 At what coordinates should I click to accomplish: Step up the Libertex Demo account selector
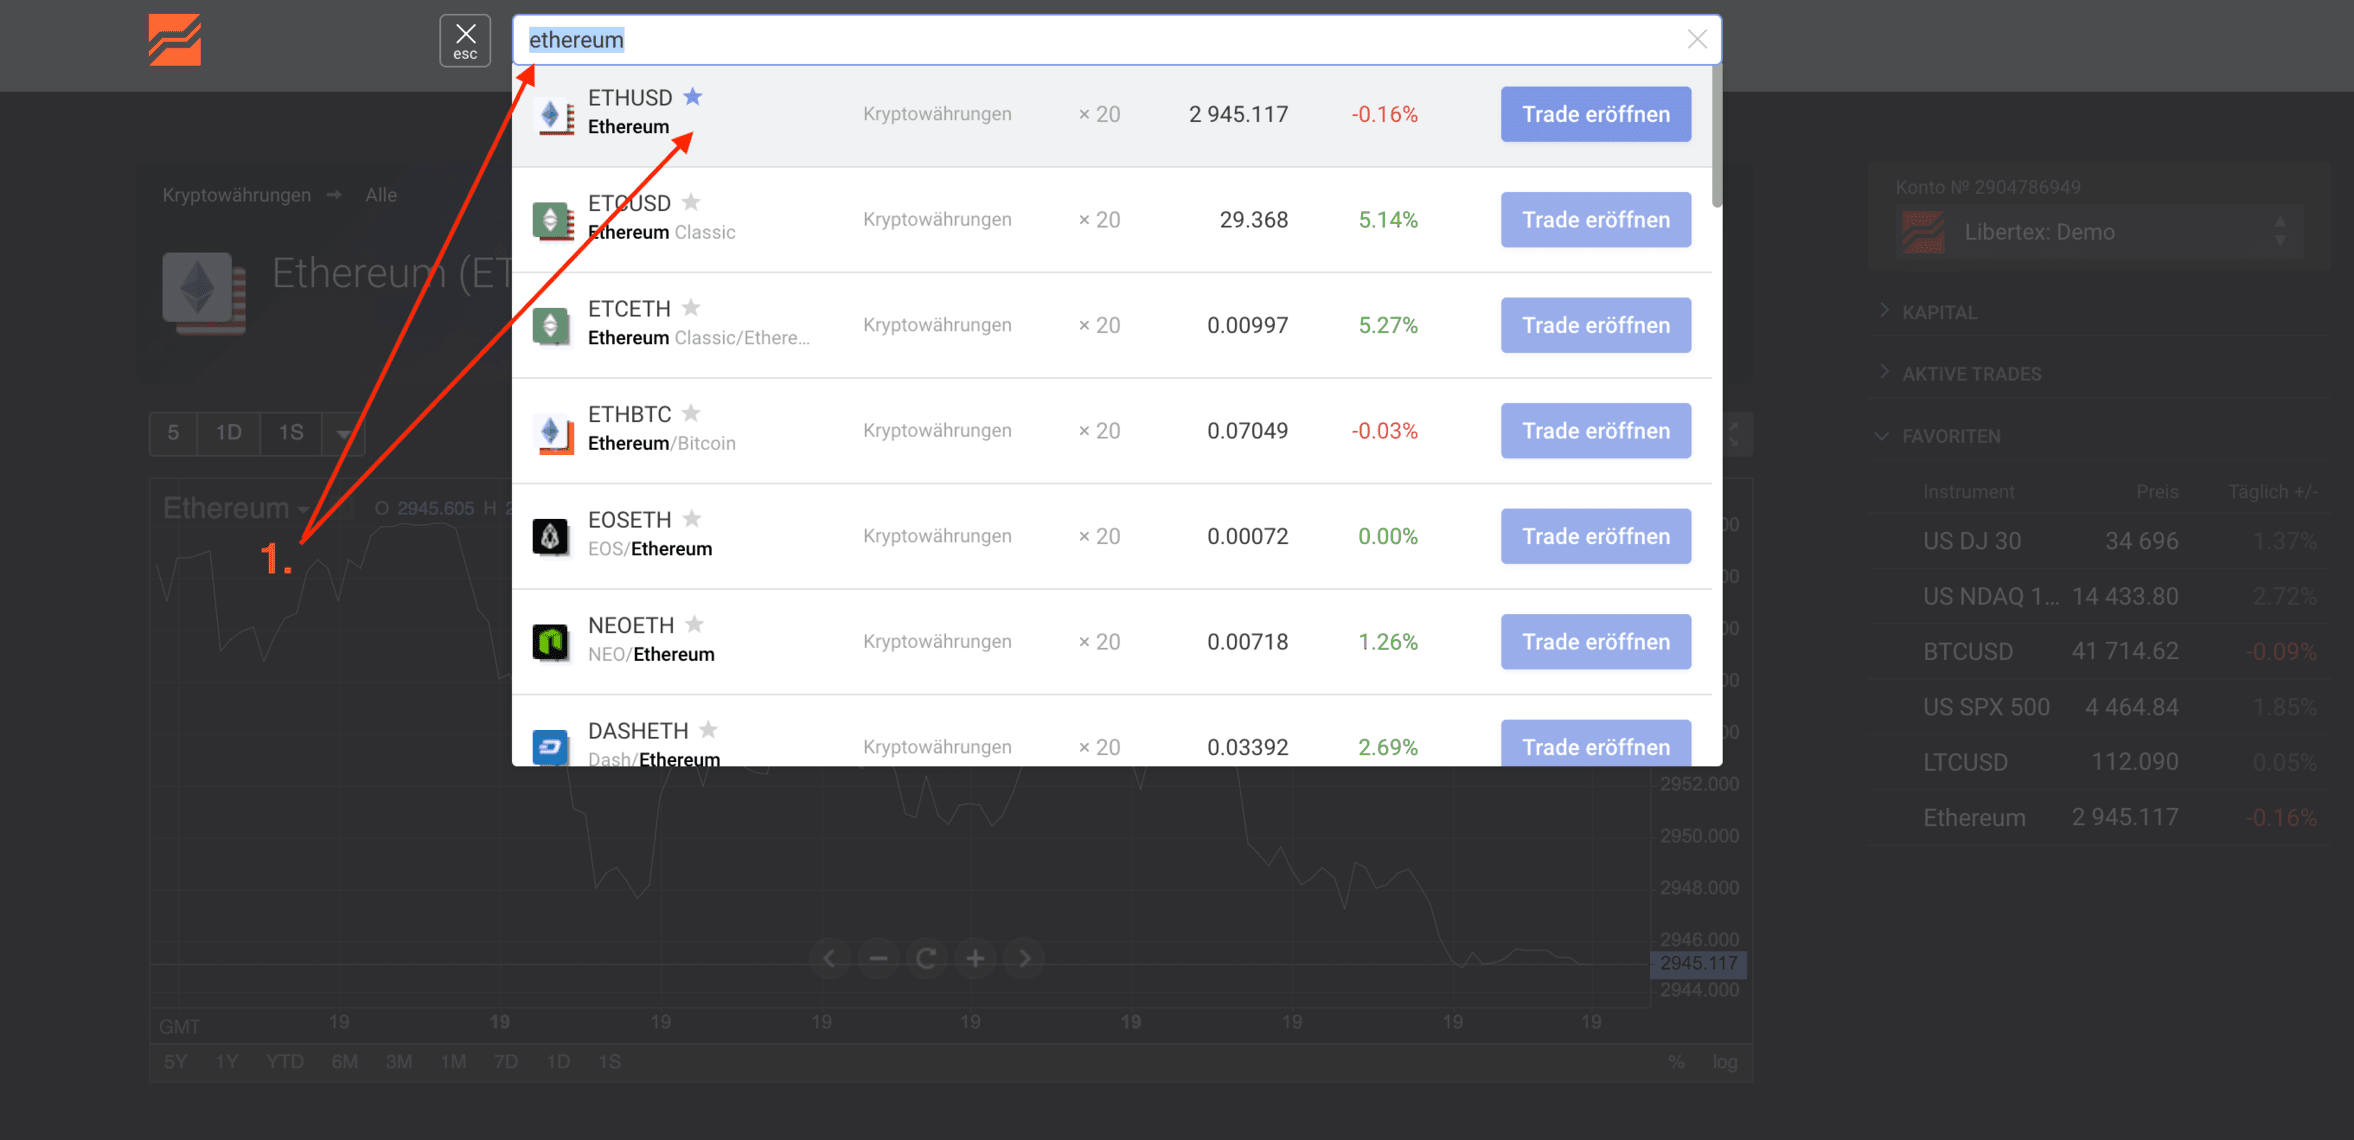[2280, 223]
